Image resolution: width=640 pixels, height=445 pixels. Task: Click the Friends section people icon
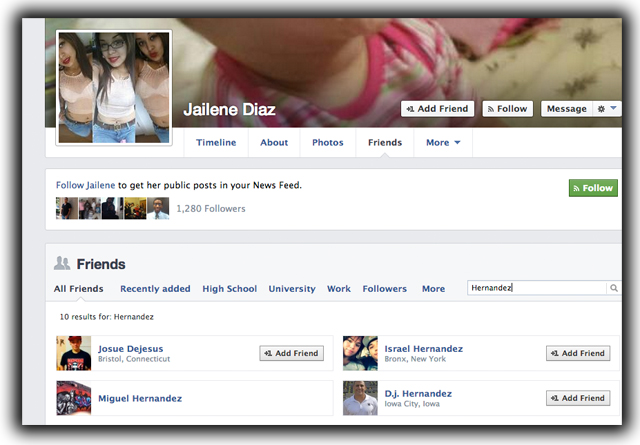tap(62, 264)
